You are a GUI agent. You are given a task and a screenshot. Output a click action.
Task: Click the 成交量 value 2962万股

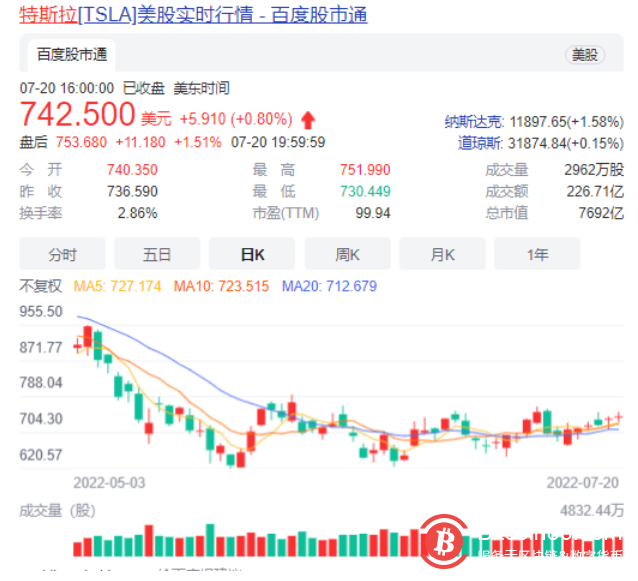point(594,170)
